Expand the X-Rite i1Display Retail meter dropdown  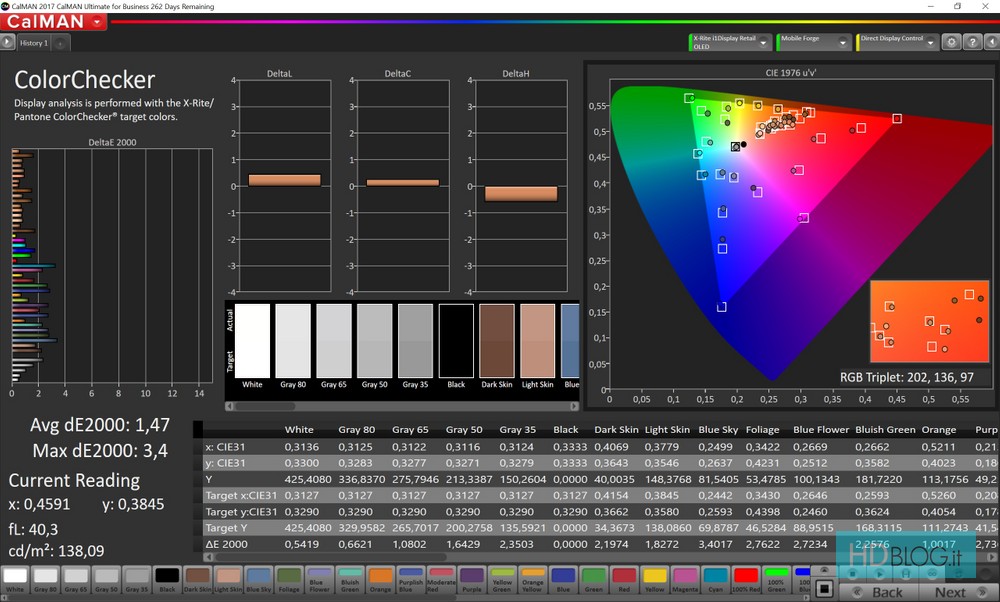click(x=764, y=43)
